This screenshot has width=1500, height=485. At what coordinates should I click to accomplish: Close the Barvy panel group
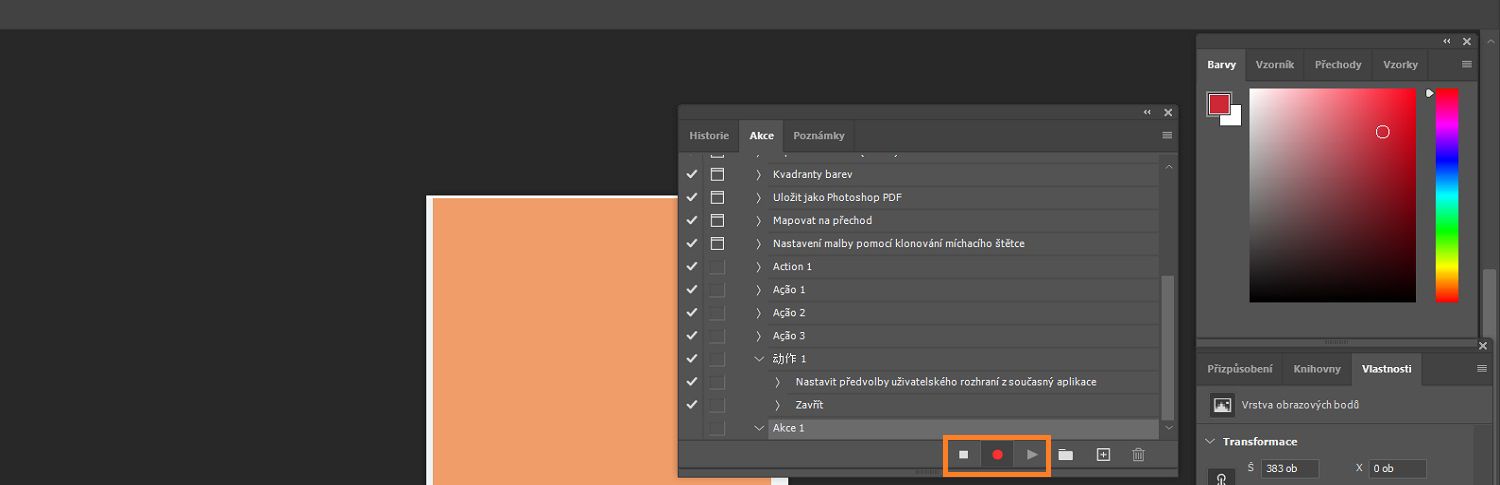click(x=1467, y=41)
